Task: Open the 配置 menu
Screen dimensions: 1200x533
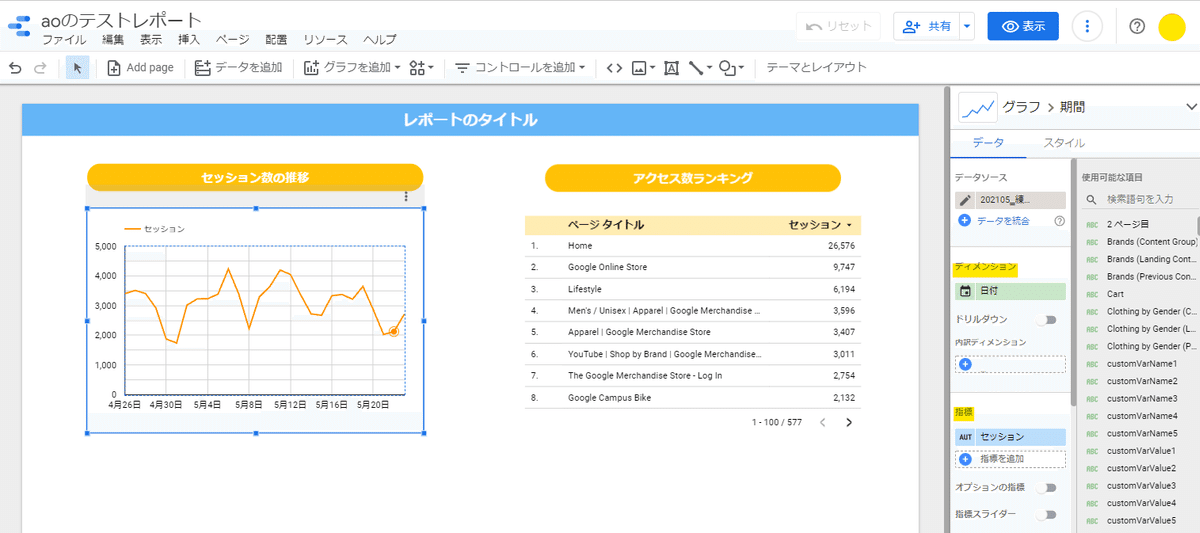Action: [x=276, y=40]
